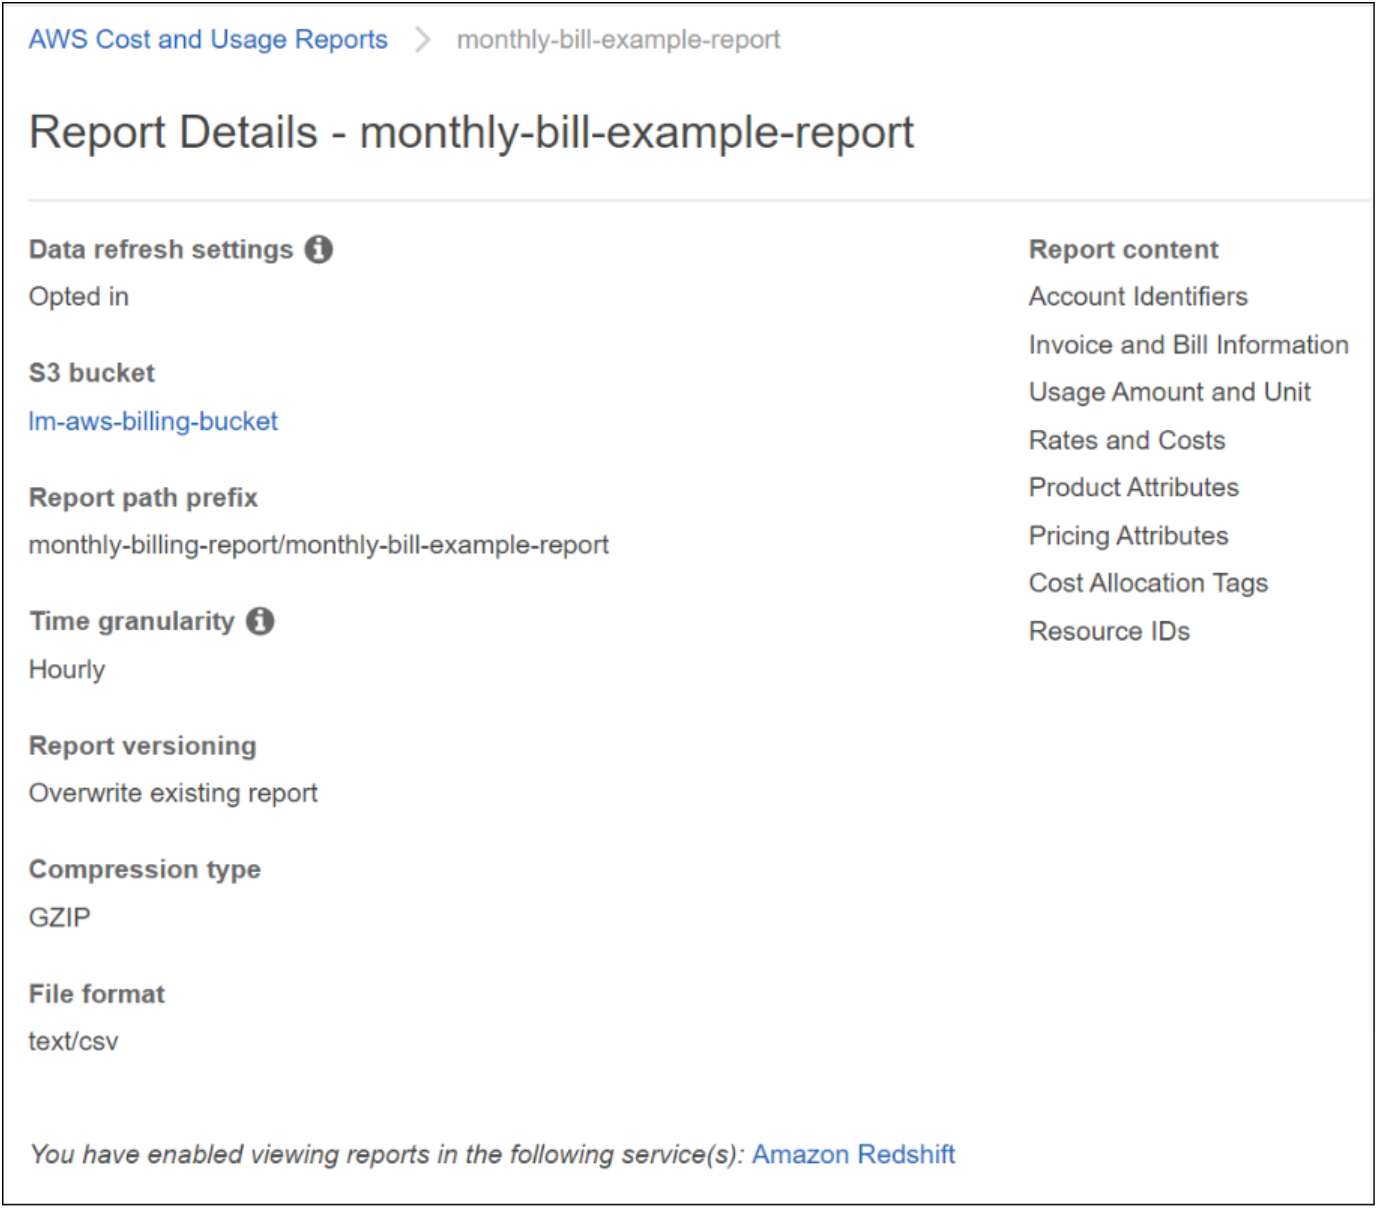Select the Resource IDs item
The width and height of the screenshot is (1378, 1210).
pos(1109,631)
